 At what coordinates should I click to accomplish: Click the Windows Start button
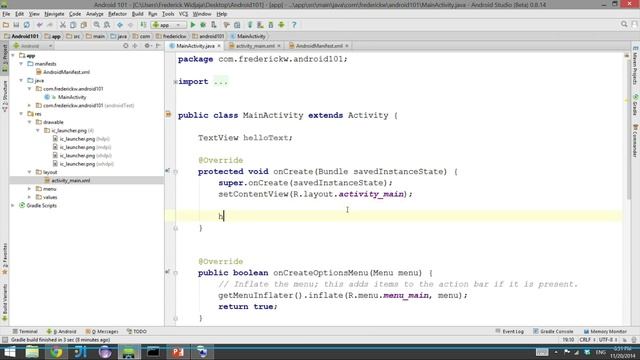click(x=9, y=352)
